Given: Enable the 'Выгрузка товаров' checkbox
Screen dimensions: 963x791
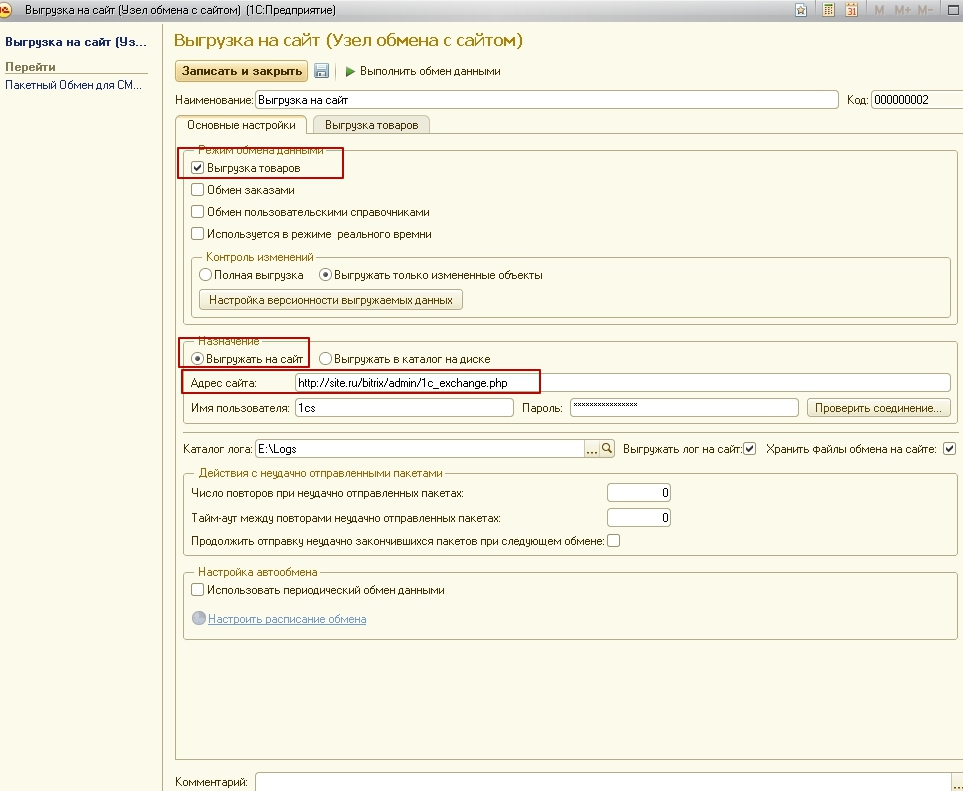Looking at the screenshot, I should (197, 167).
